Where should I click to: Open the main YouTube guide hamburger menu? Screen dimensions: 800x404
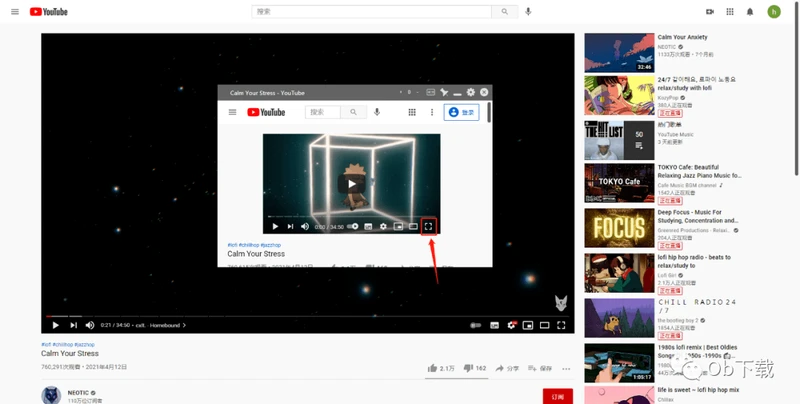[x=15, y=12]
